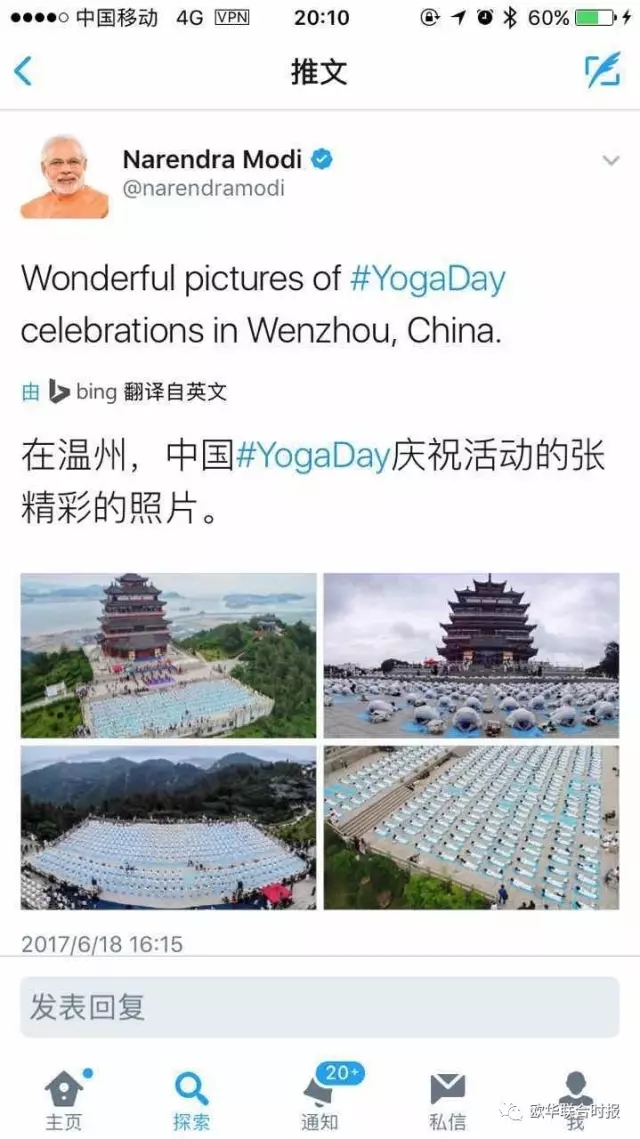The height and width of the screenshot is (1139, 640).
Task: Open the 私信 messages envelope tab
Action: (x=447, y=1100)
